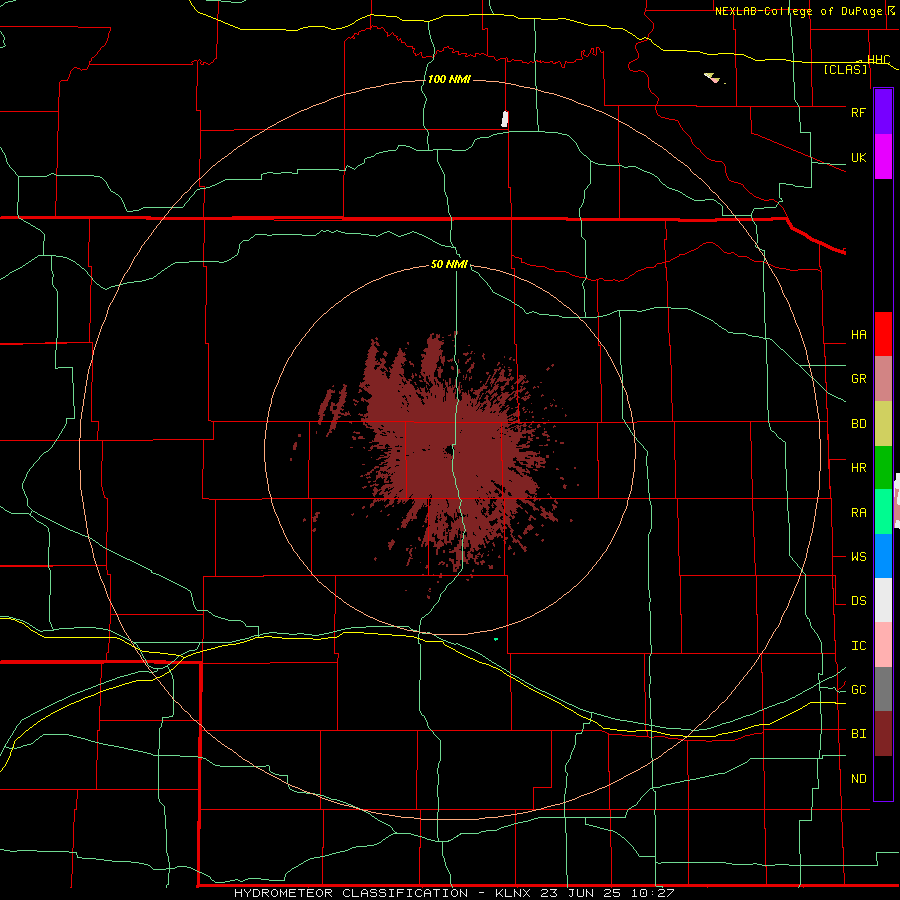Click the '10:27' timestamp
Screen dimensions: 900x900
pyautogui.click(x=652, y=893)
